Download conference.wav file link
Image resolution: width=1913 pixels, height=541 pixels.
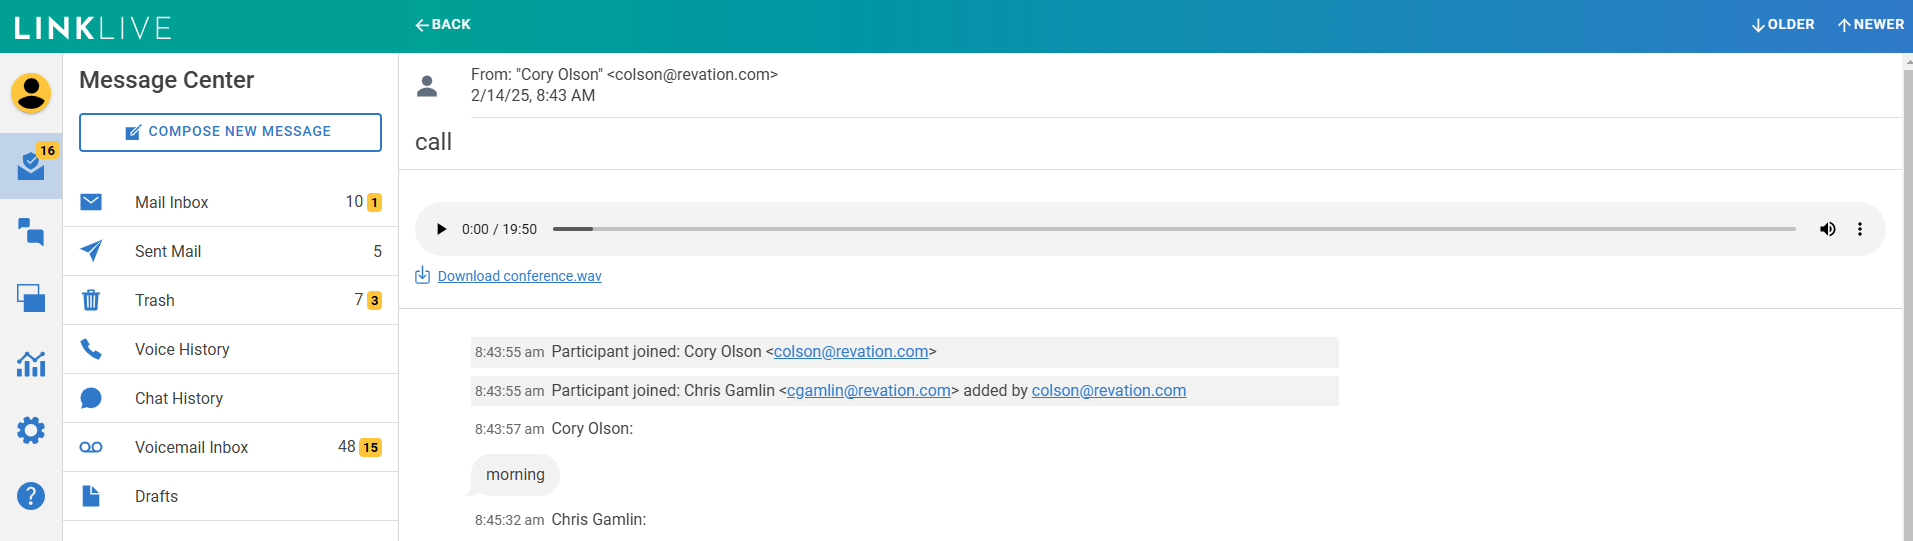click(x=519, y=276)
